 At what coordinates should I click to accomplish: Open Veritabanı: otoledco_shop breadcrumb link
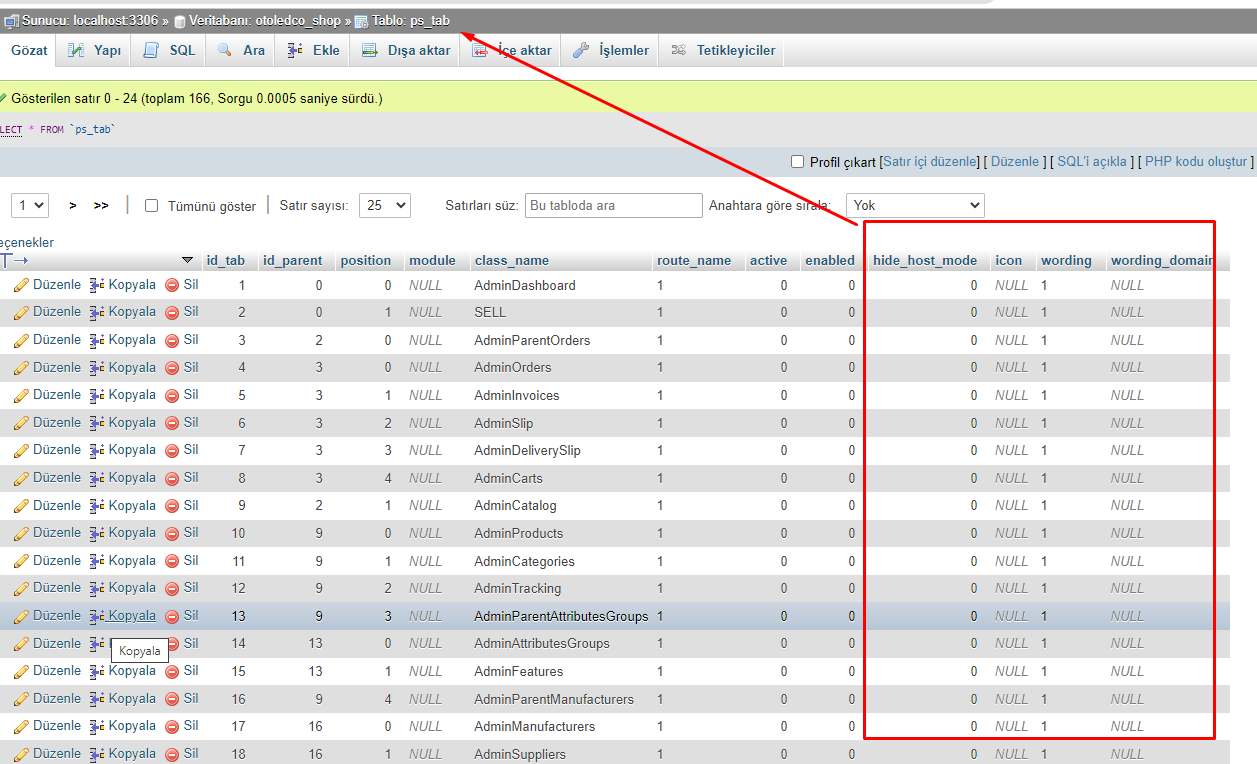[264, 20]
